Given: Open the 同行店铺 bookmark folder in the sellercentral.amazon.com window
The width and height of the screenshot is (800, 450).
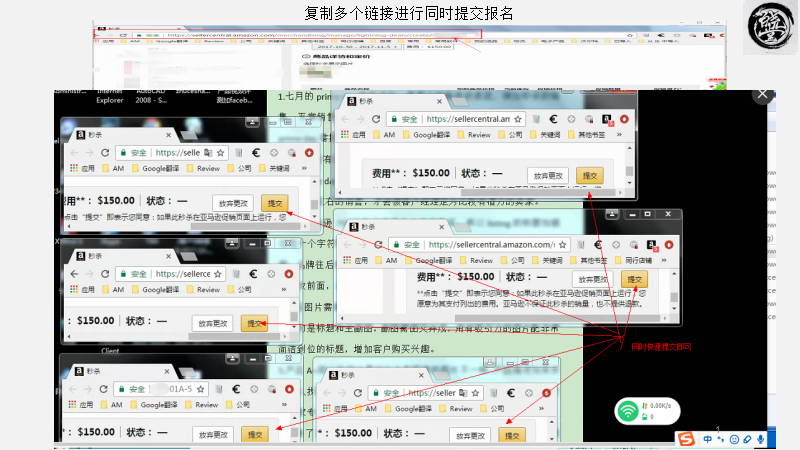Looking at the screenshot, I should click(633, 260).
